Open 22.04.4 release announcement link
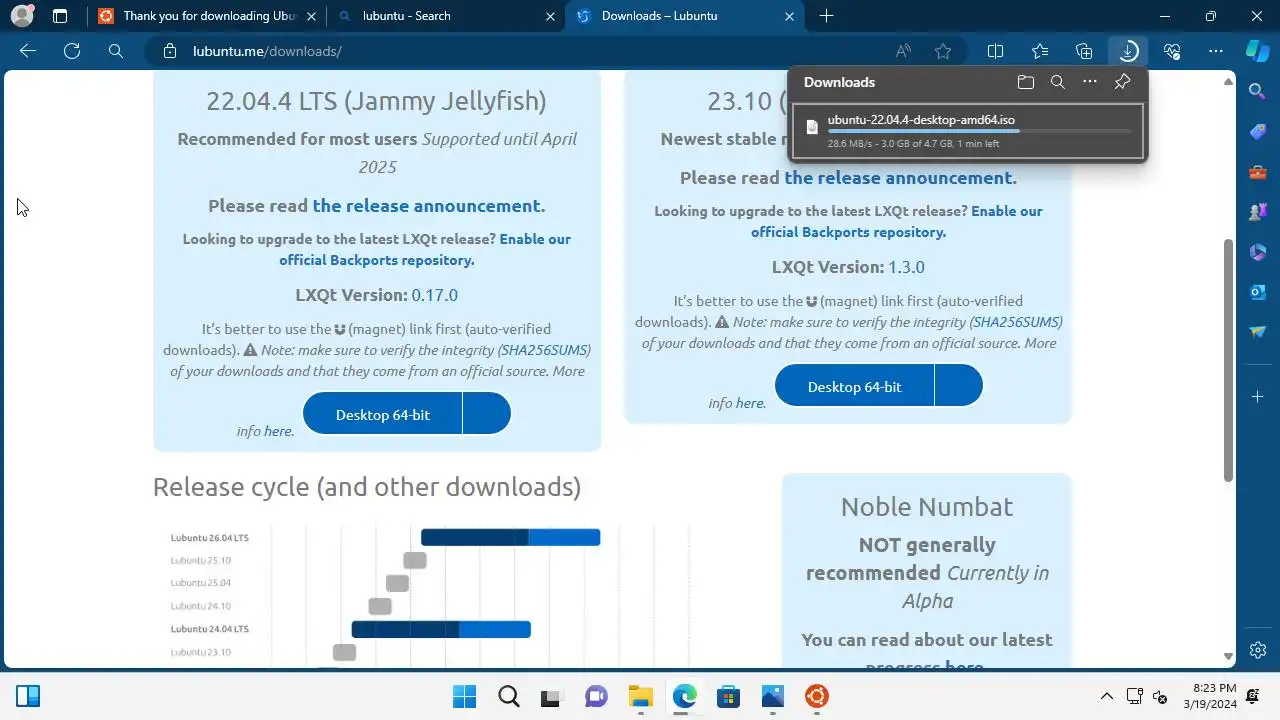The height and width of the screenshot is (720, 1280). [426, 206]
